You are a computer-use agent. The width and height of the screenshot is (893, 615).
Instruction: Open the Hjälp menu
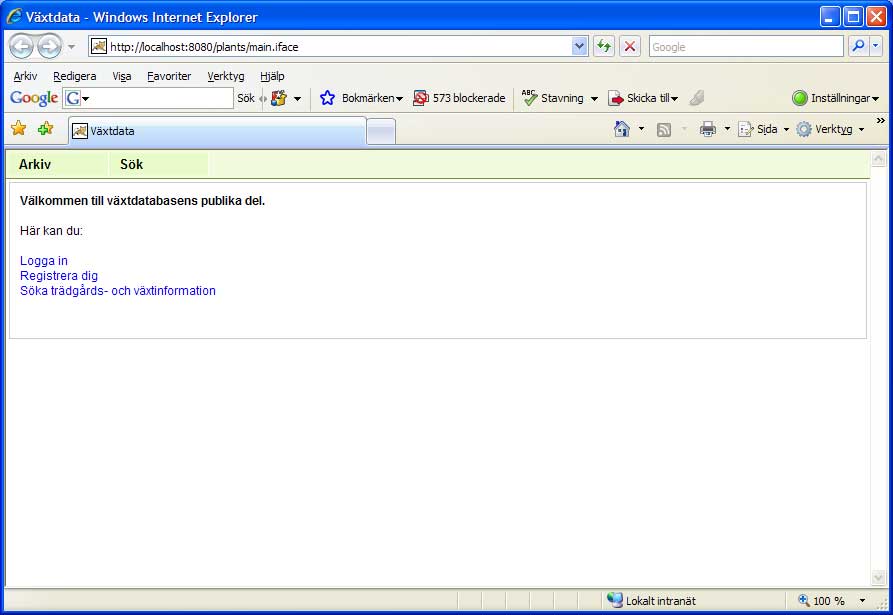tap(272, 76)
